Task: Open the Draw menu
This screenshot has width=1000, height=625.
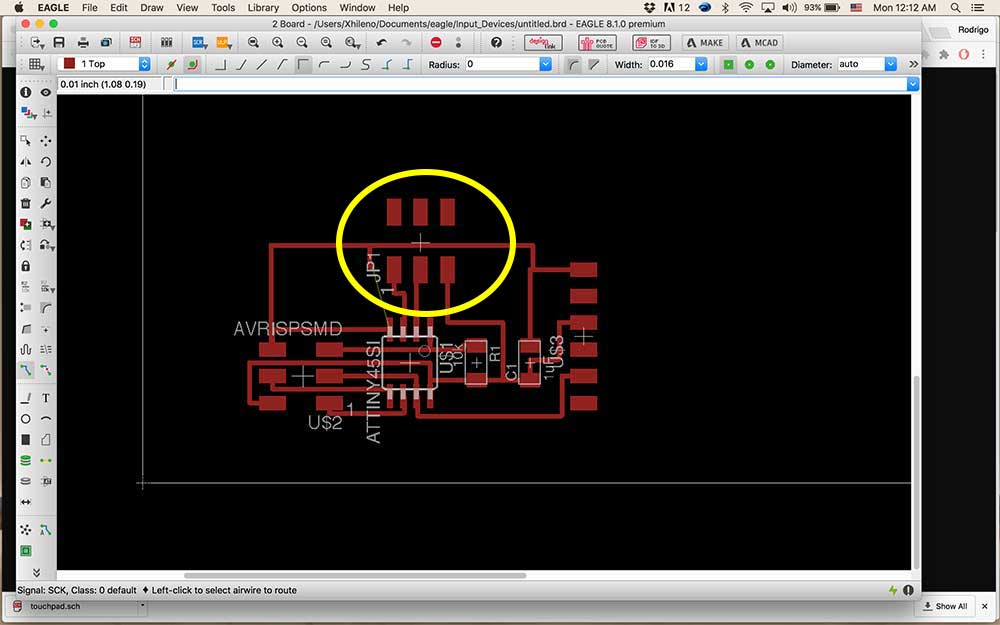Action: (x=152, y=8)
